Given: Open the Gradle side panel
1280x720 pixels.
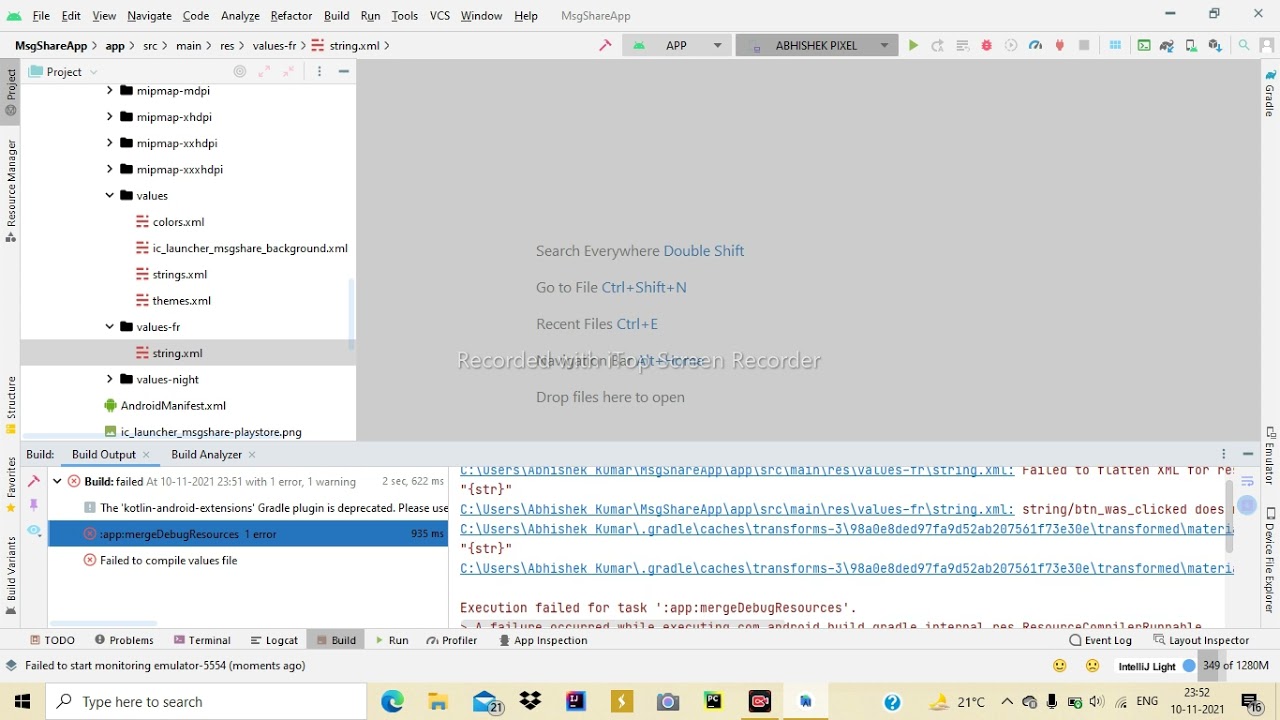Looking at the screenshot, I should point(1270,93).
